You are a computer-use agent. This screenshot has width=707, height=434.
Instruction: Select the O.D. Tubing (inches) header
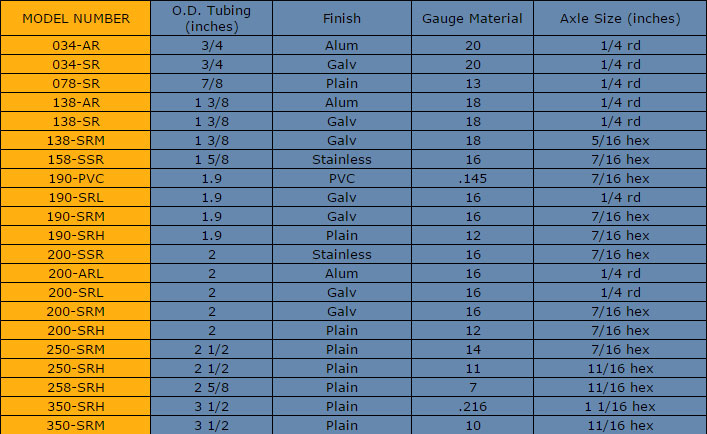(x=211, y=18)
